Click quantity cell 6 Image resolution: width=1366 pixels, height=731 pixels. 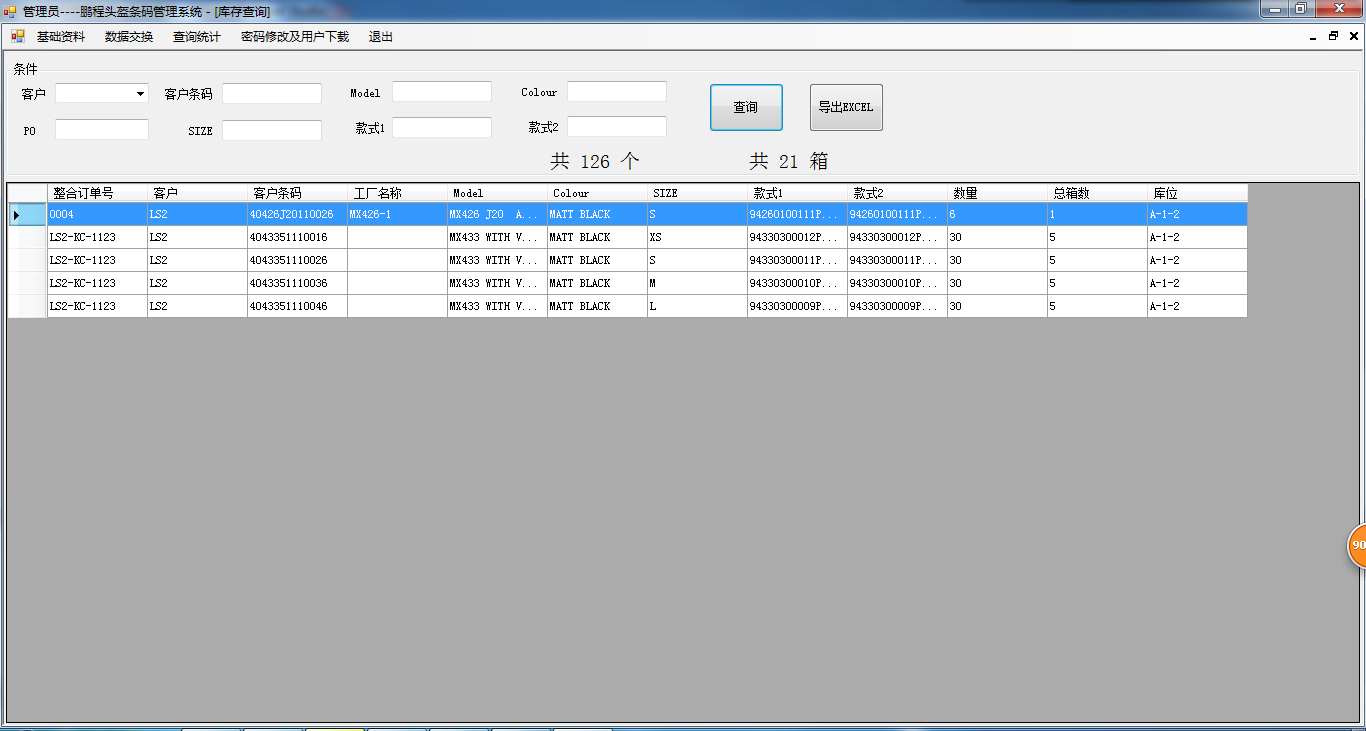click(997, 214)
